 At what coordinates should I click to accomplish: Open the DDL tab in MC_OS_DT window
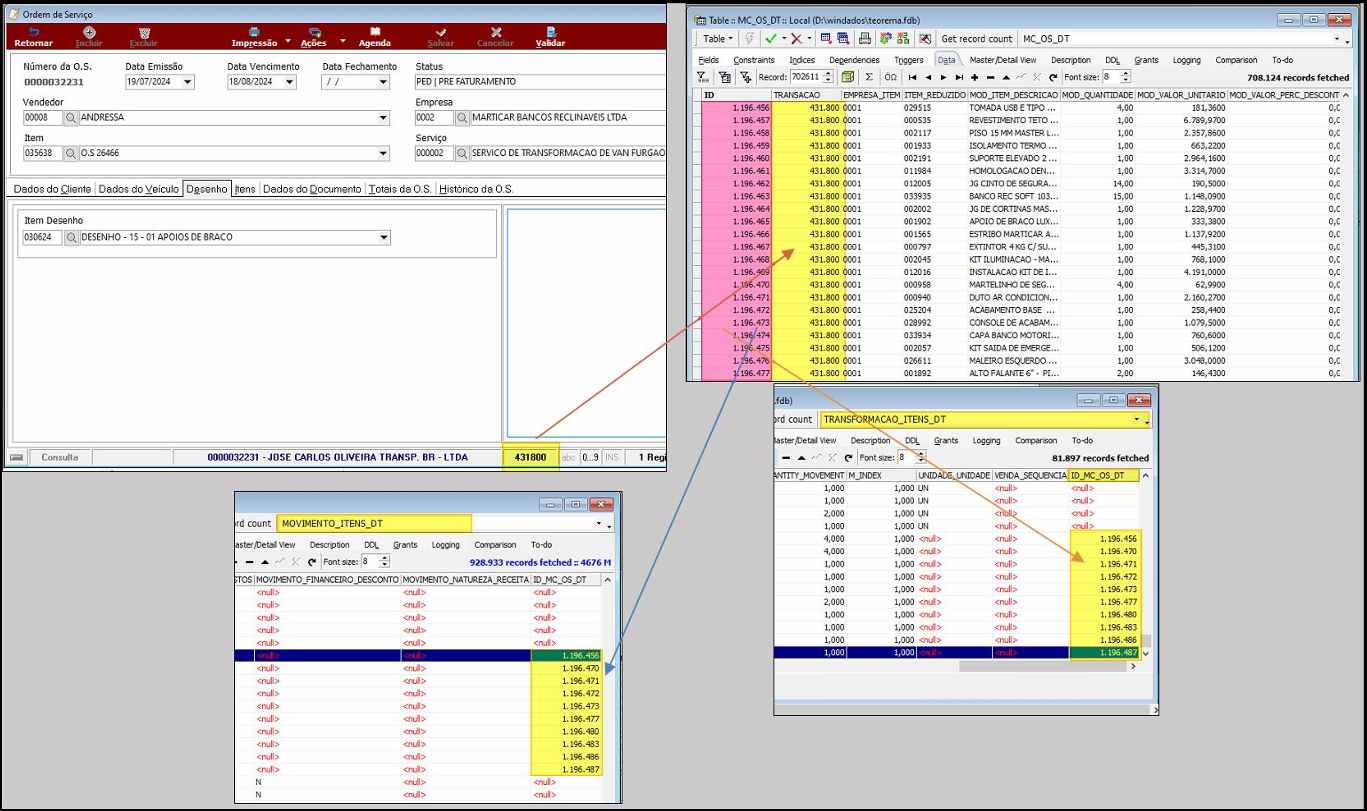pos(1112,60)
